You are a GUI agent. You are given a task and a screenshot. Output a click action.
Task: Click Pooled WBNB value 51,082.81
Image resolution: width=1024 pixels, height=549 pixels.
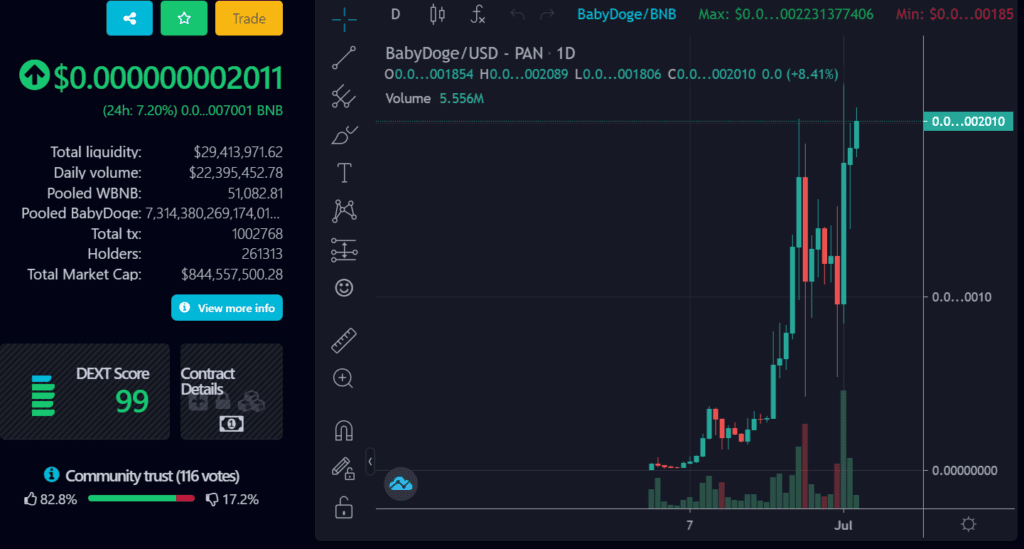click(255, 193)
